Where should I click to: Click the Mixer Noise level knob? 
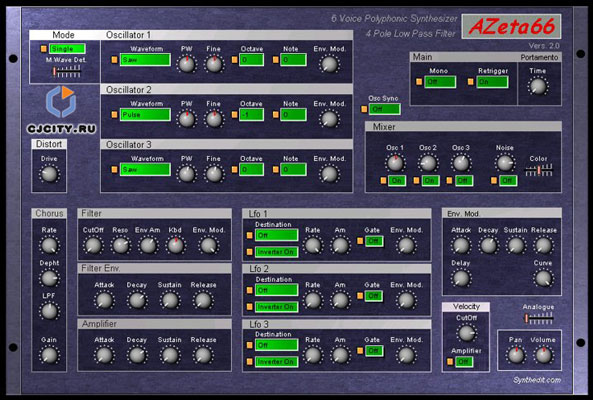point(505,163)
